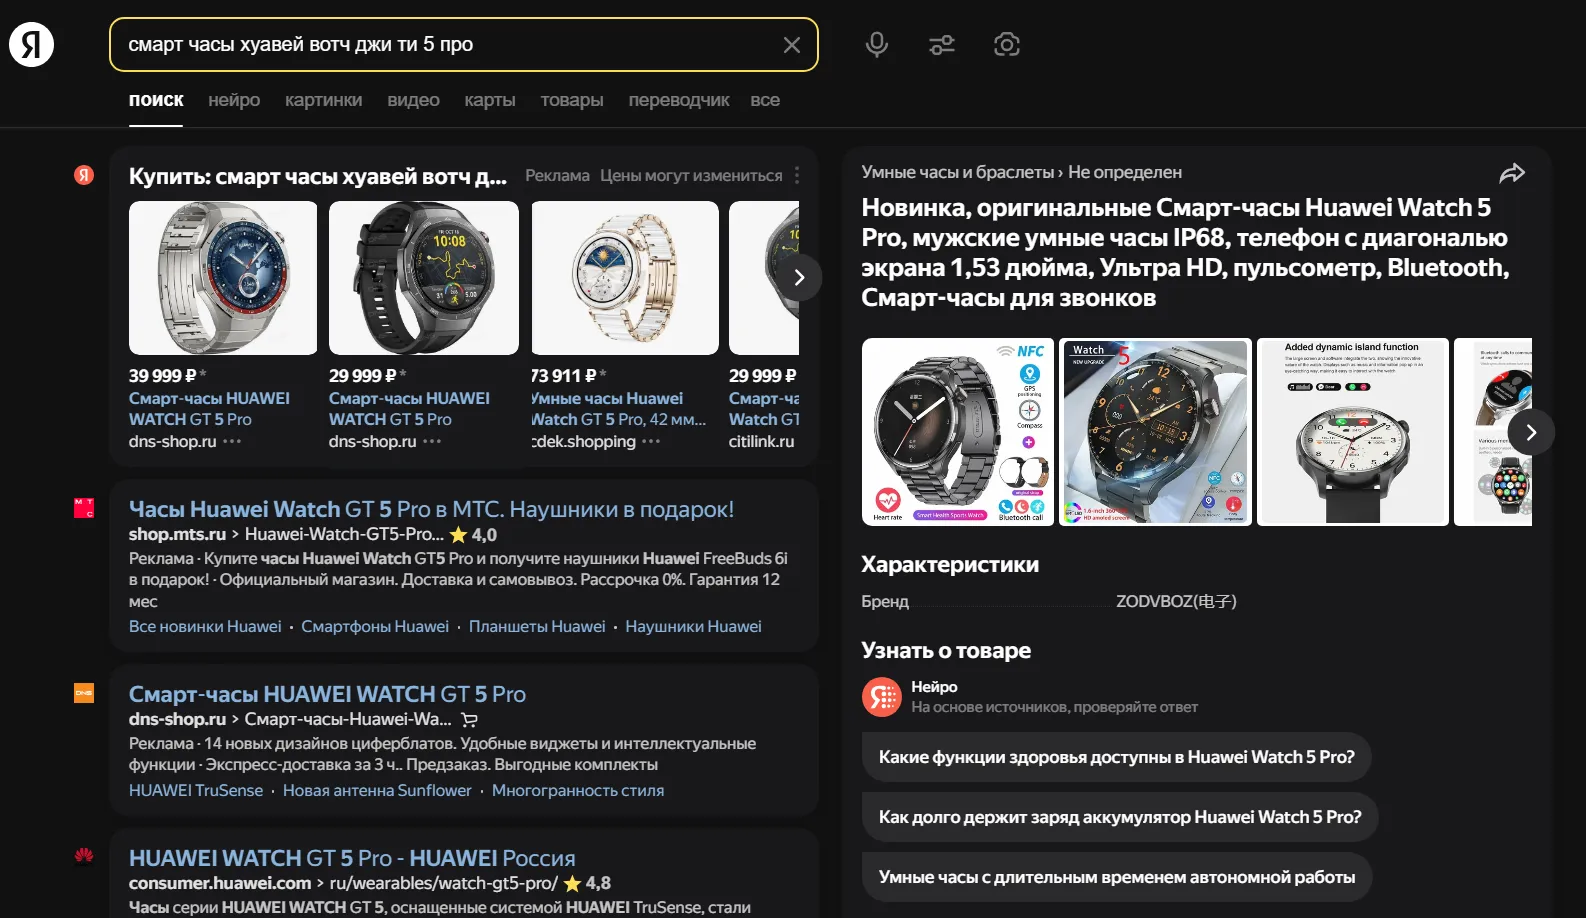Open the Yandex home logo

(x=31, y=45)
